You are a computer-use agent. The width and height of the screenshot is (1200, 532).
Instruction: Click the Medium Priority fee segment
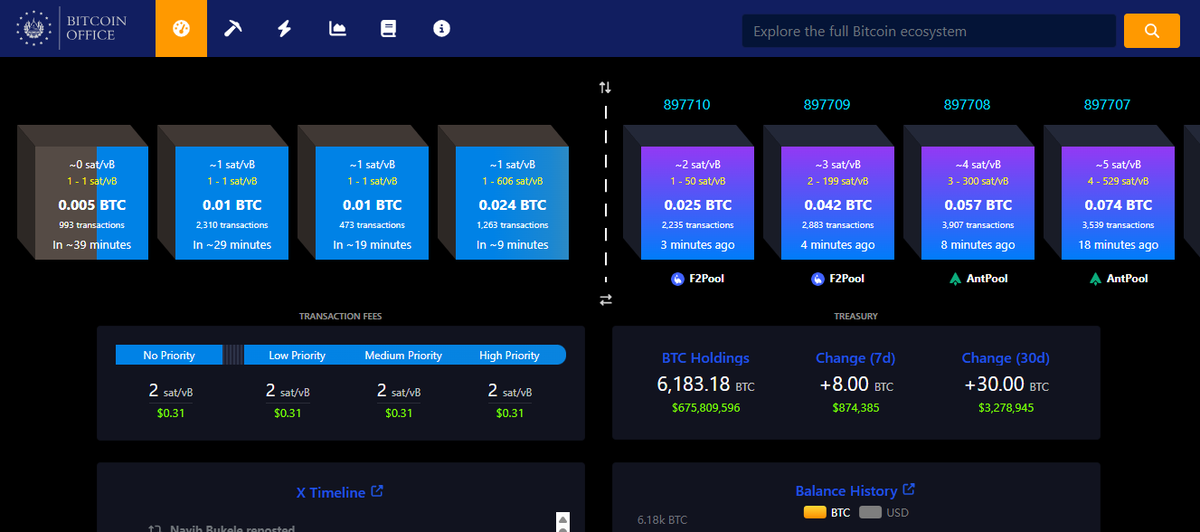click(x=403, y=355)
